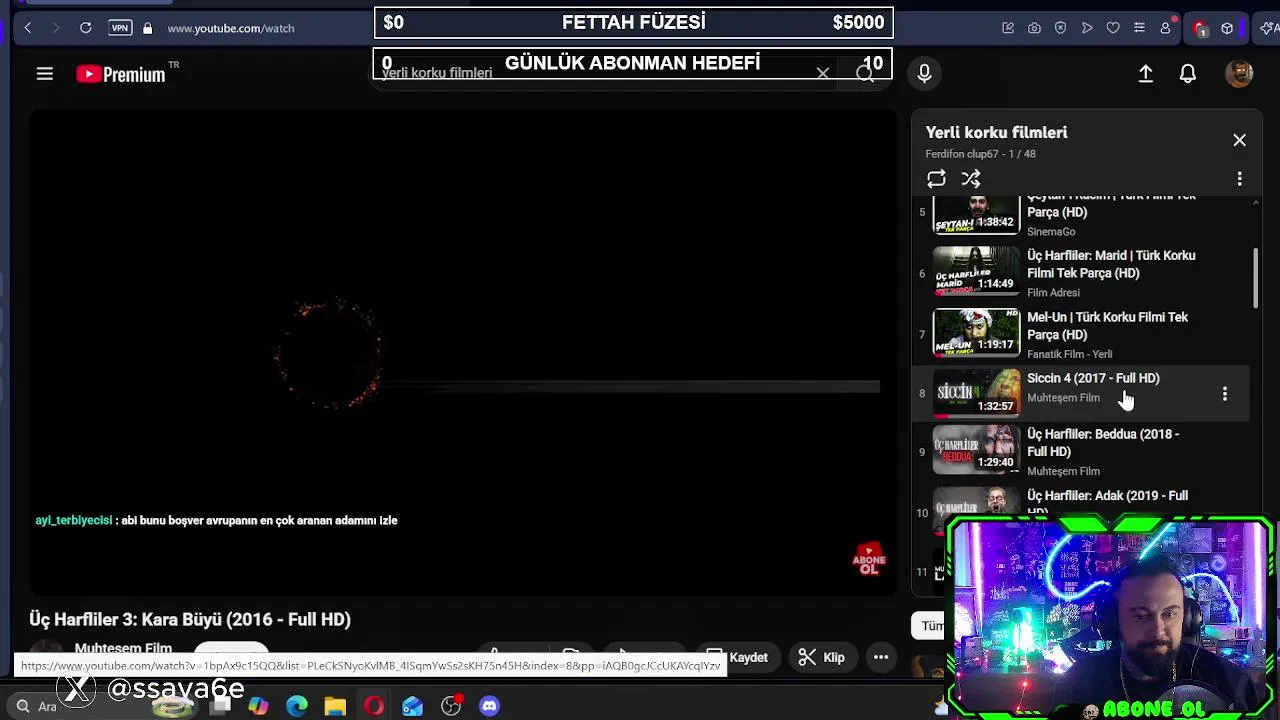The width and height of the screenshot is (1280, 720).
Task: Click the Siccin 4 thumbnail
Action: pos(976,392)
